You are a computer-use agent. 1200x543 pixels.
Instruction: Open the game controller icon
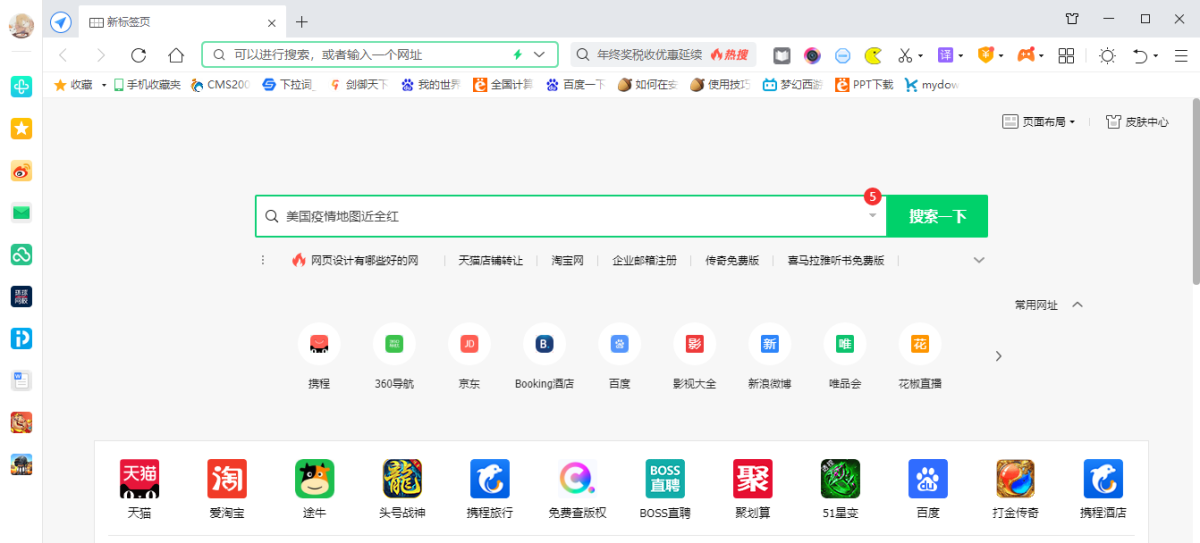click(1026, 55)
